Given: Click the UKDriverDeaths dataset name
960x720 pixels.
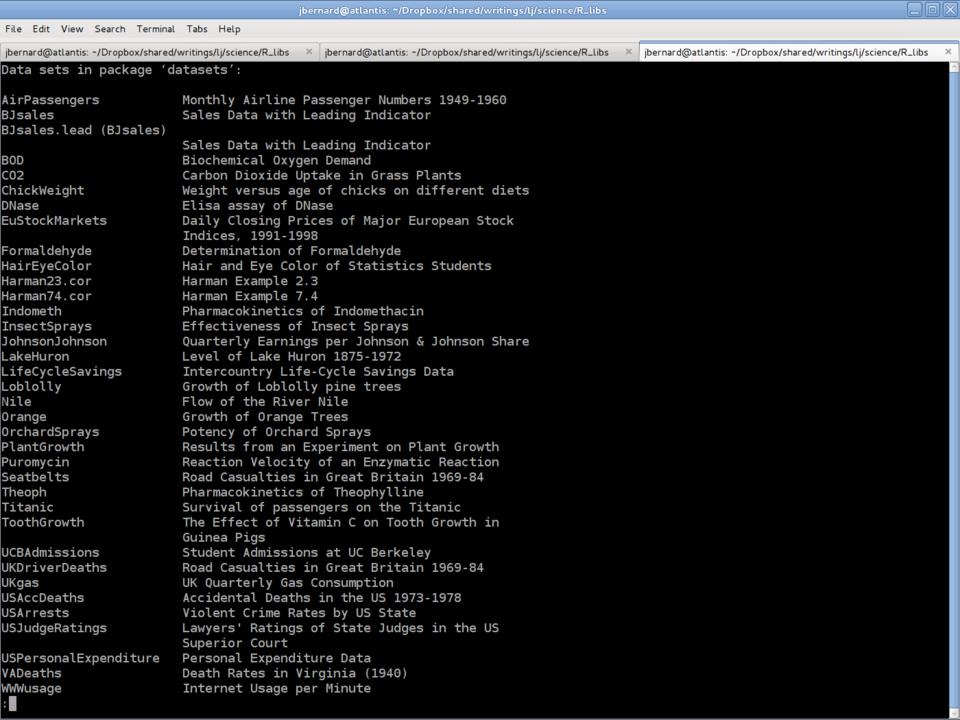Looking at the screenshot, I should (x=54, y=568).
